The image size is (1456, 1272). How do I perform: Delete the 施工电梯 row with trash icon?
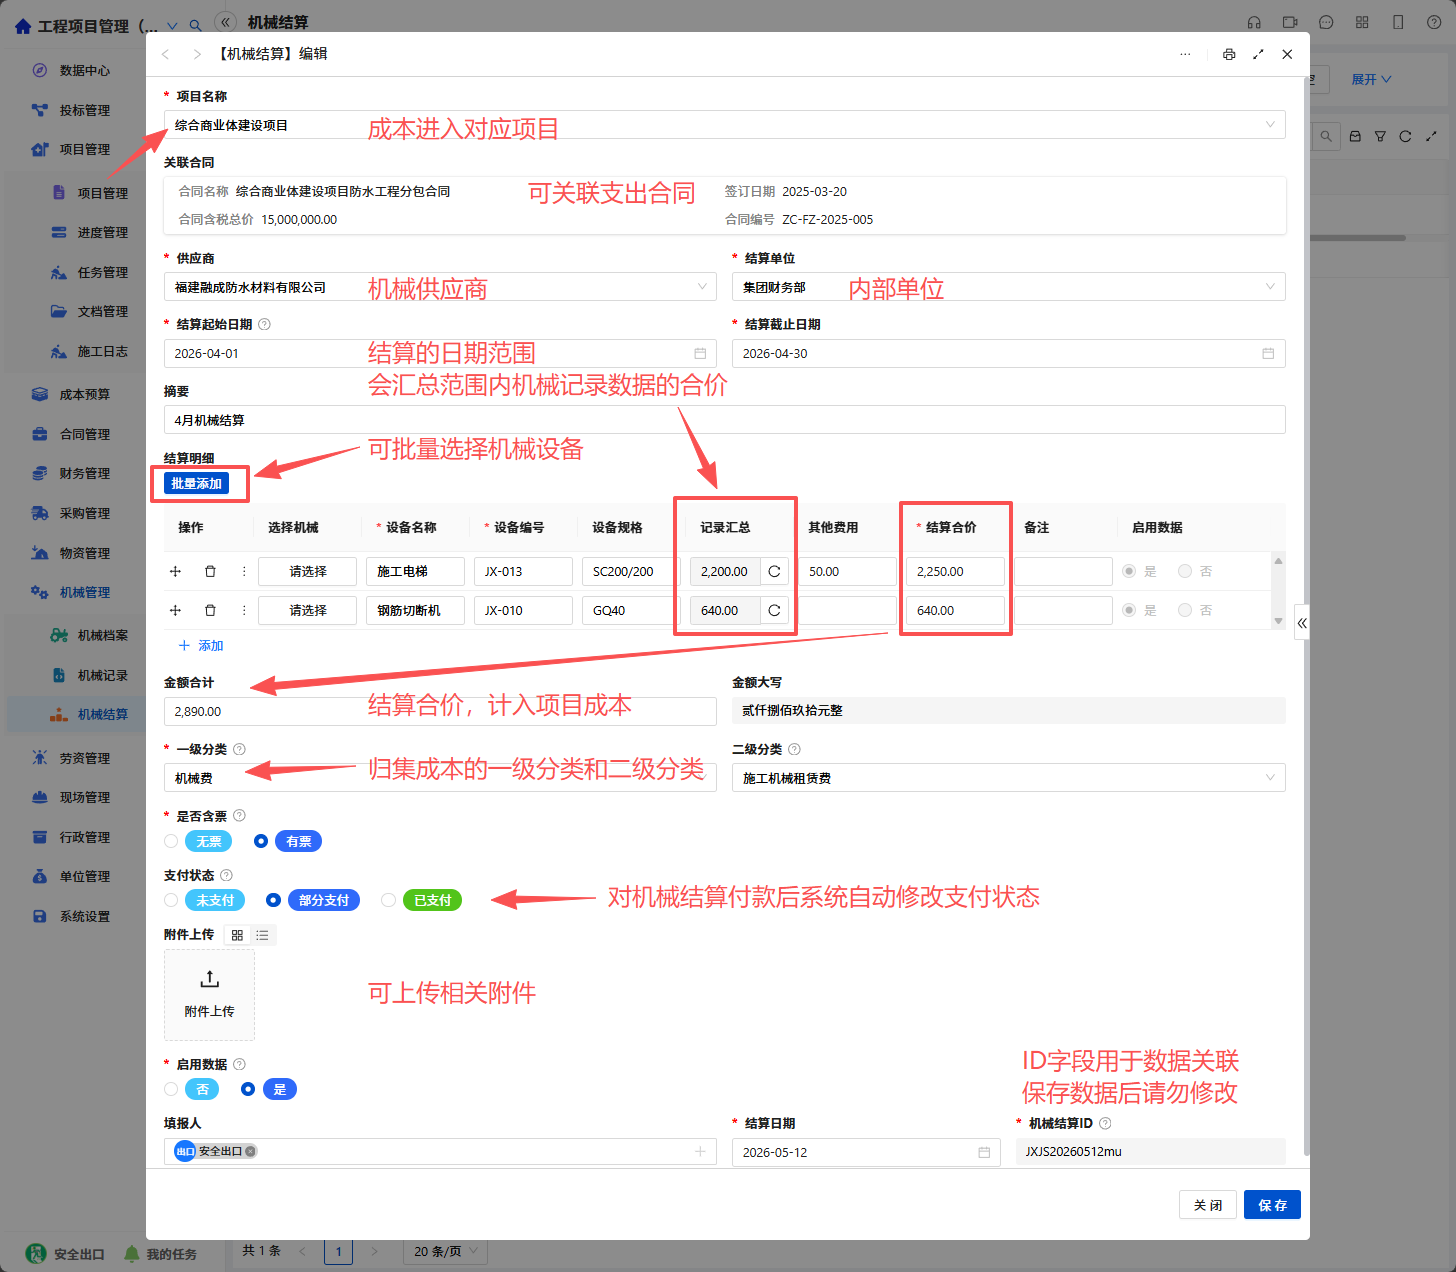(210, 571)
